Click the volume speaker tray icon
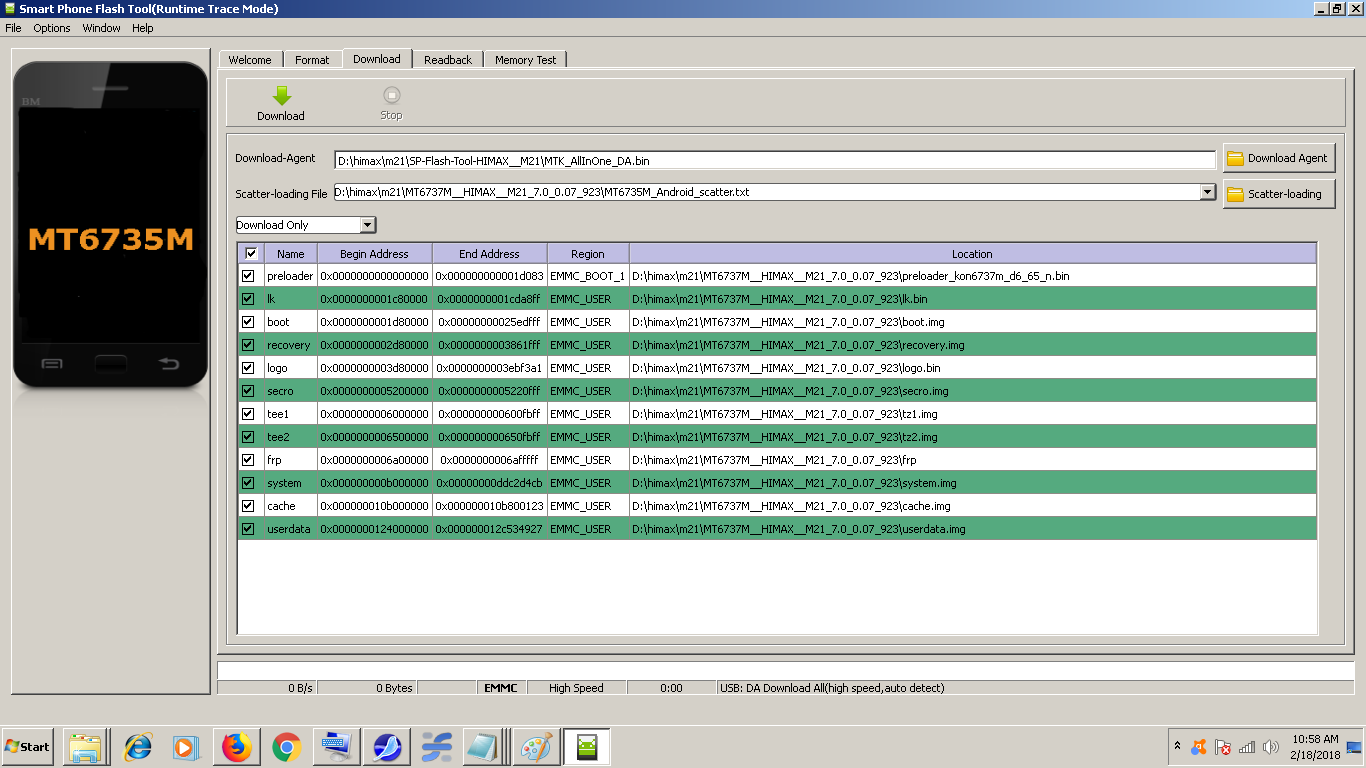 pos(1271,747)
